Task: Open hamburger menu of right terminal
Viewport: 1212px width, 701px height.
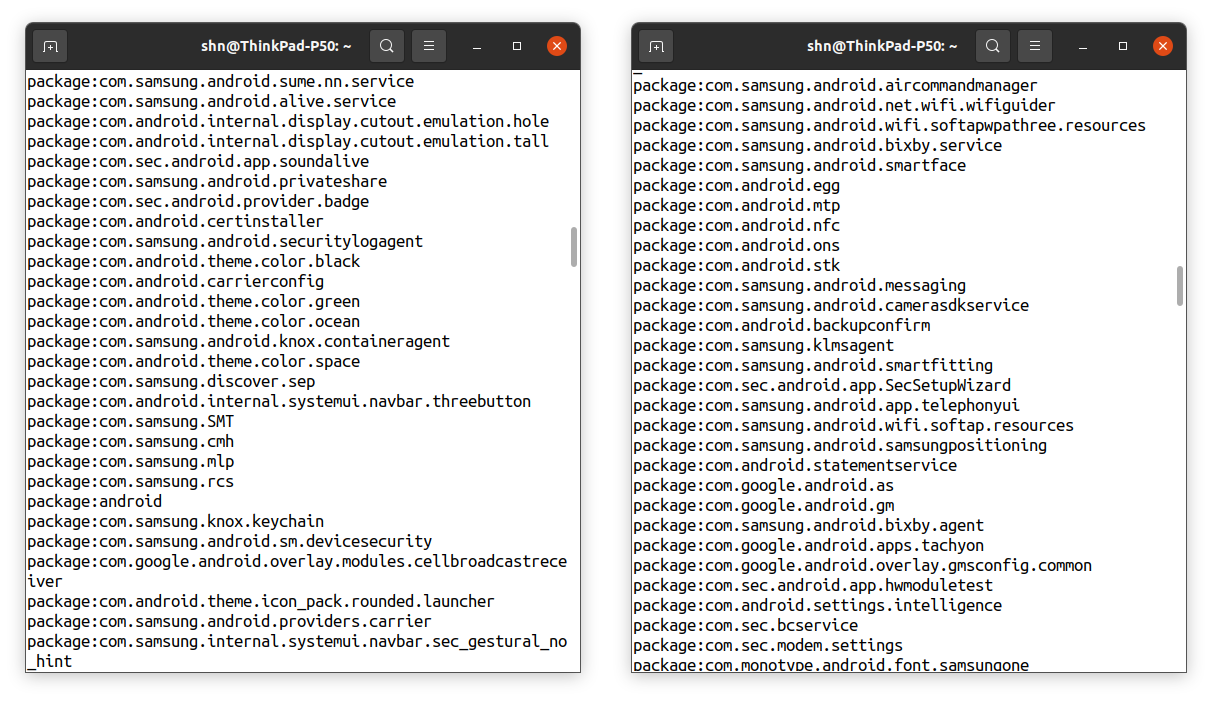Action: pyautogui.click(x=1035, y=46)
